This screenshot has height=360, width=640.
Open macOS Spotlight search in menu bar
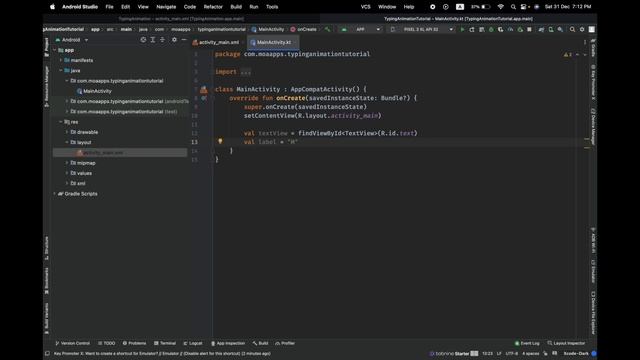513,7
